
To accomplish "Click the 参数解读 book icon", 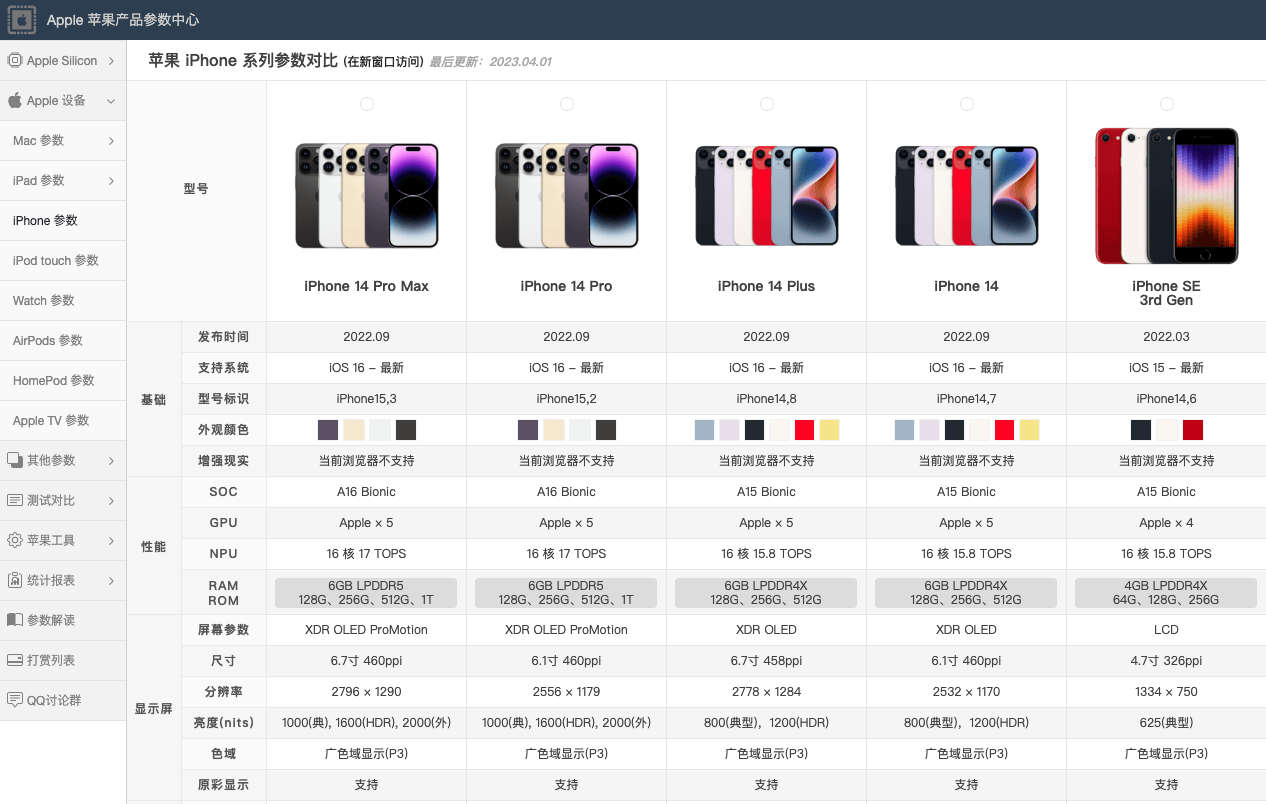I will click(x=14, y=620).
